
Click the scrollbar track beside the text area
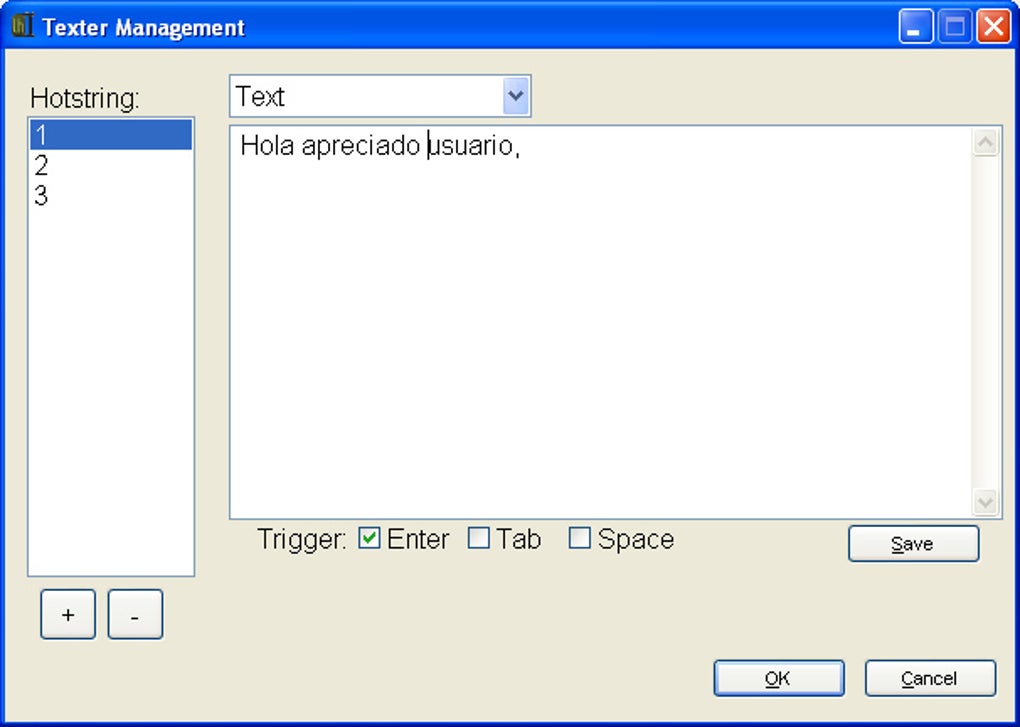tap(985, 320)
